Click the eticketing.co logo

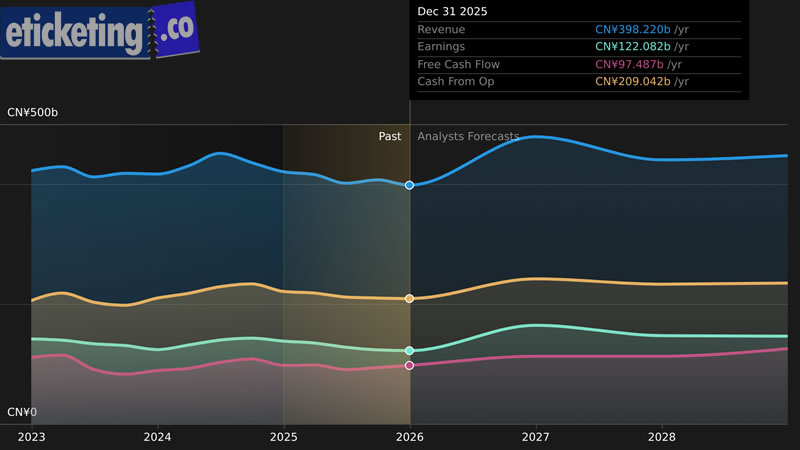[x=99, y=31]
